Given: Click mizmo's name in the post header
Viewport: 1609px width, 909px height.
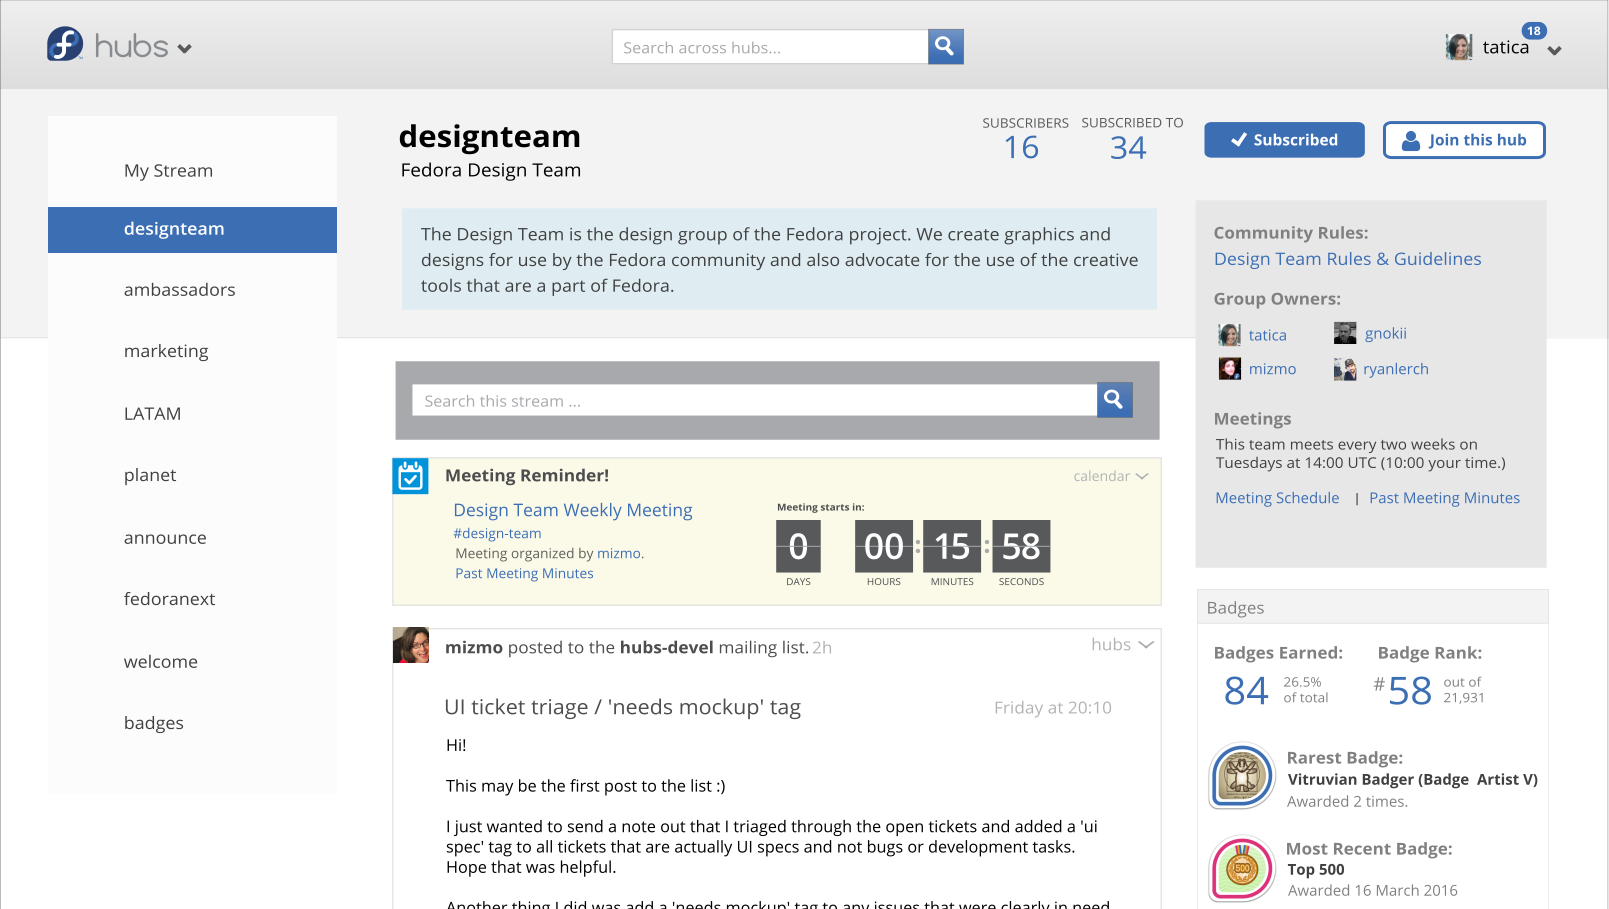Looking at the screenshot, I should [x=474, y=647].
